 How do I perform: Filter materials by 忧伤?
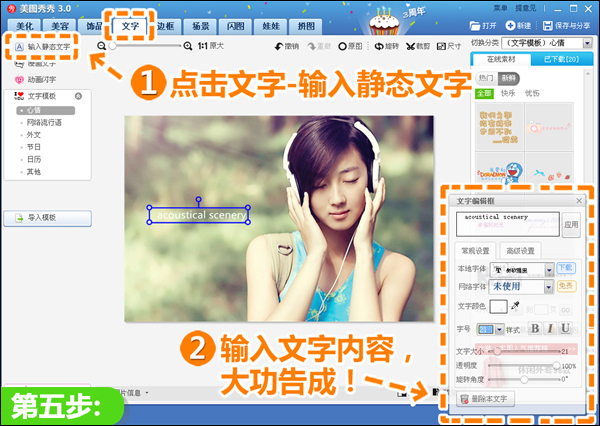532,93
